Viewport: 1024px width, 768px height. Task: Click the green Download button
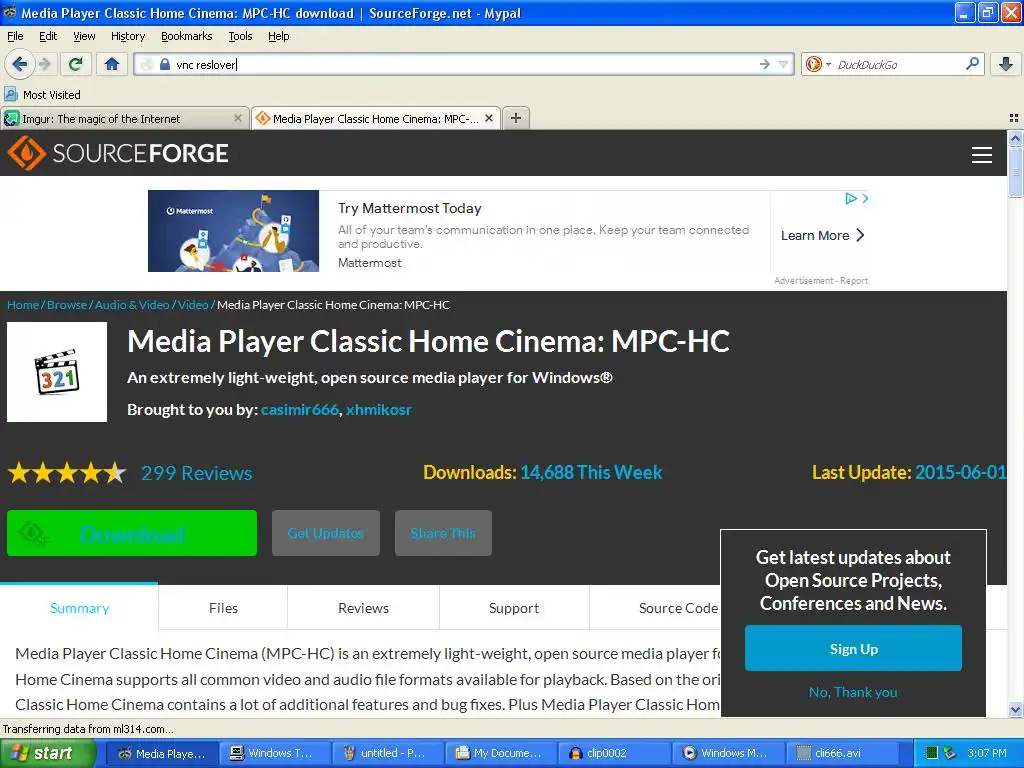tap(132, 533)
